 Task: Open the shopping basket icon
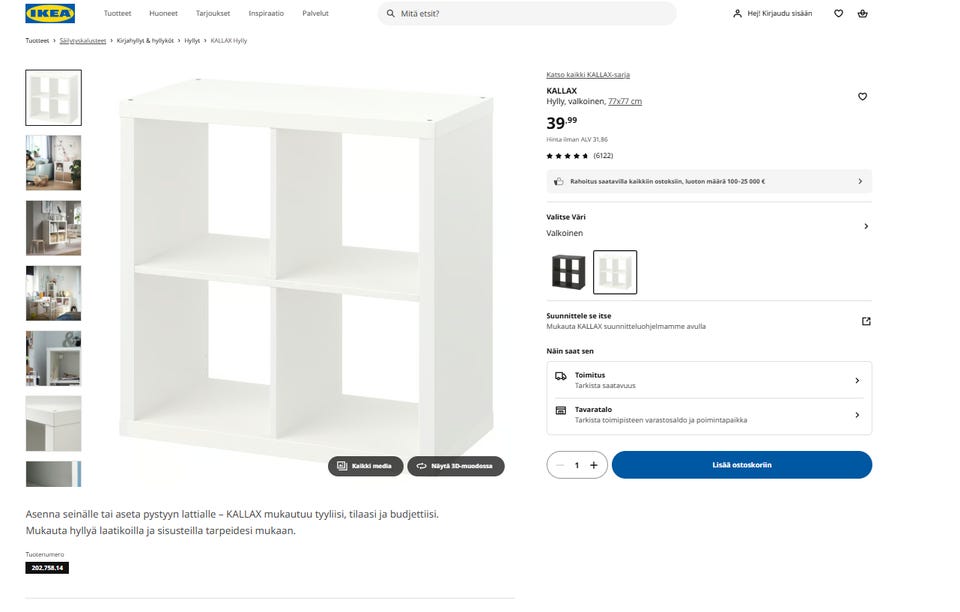(x=862, y=13)
